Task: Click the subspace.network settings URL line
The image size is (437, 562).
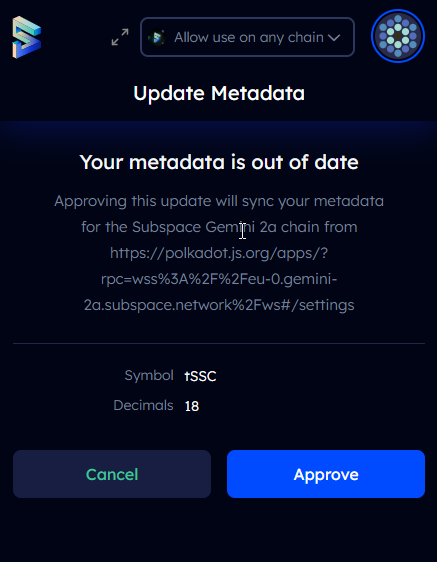Action: 219,305
